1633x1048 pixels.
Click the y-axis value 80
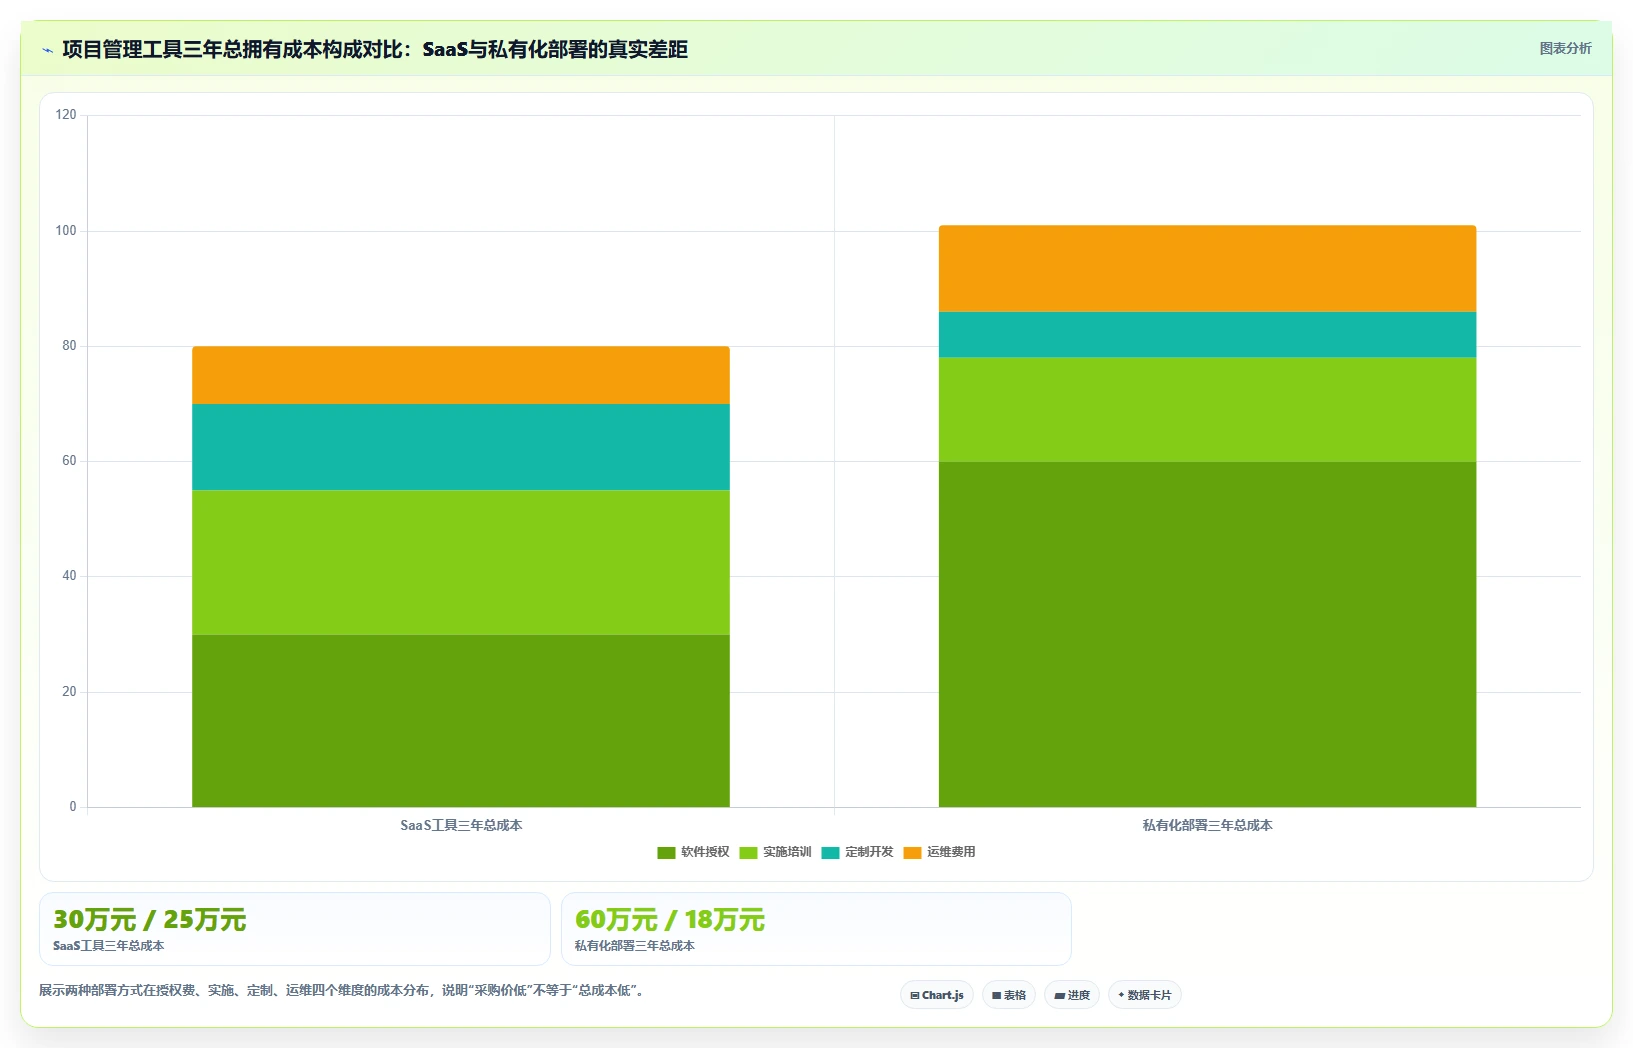pos(69,346)
